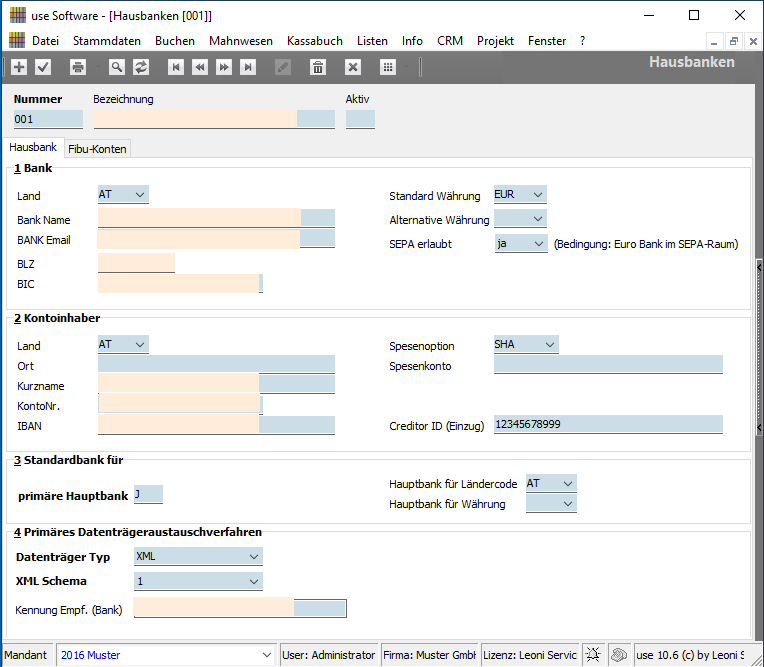Screen dimensions: 764x667
Task: Click the add new record plus icon
Action: pos(19,67)
